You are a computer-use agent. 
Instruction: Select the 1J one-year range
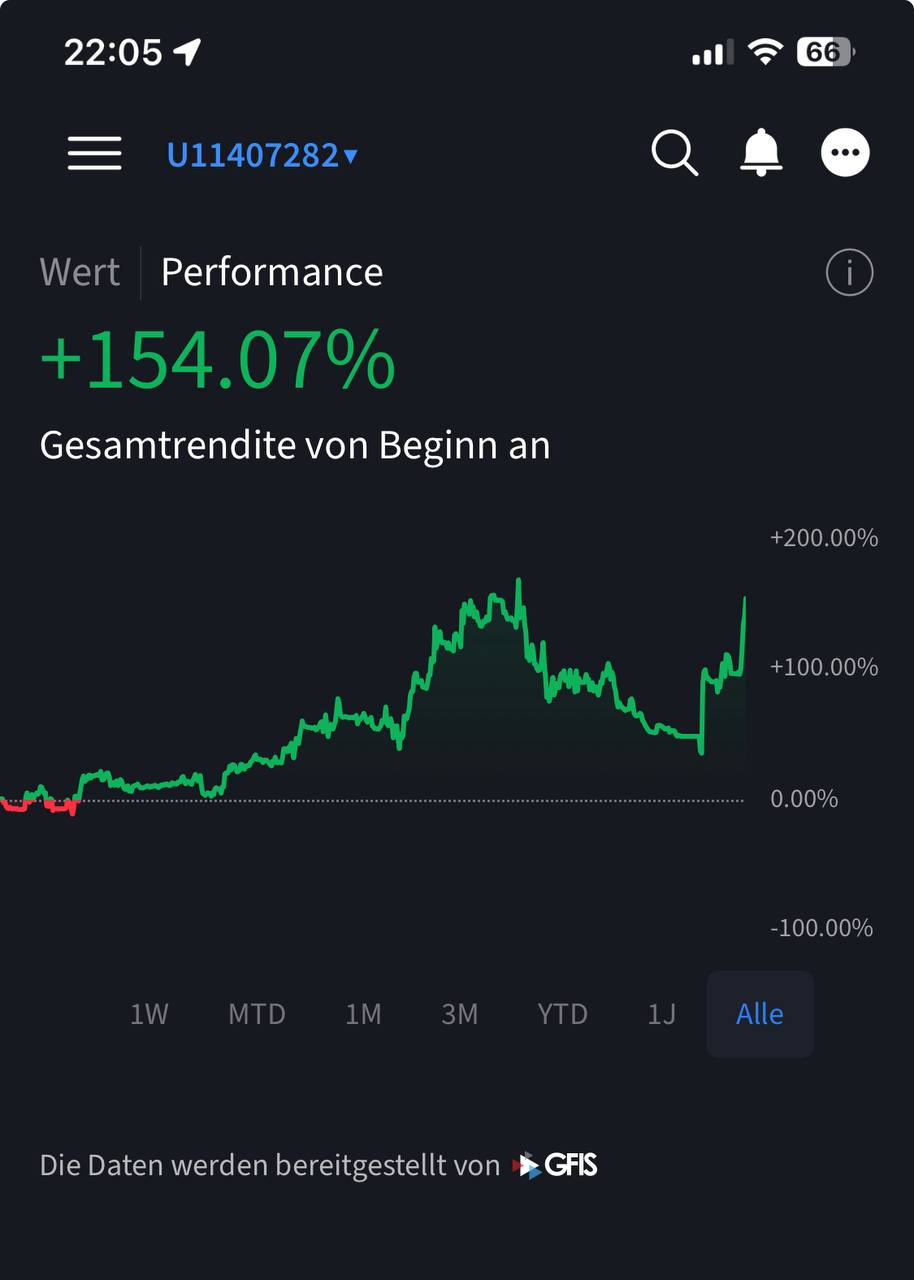(x=662, y=1014)
